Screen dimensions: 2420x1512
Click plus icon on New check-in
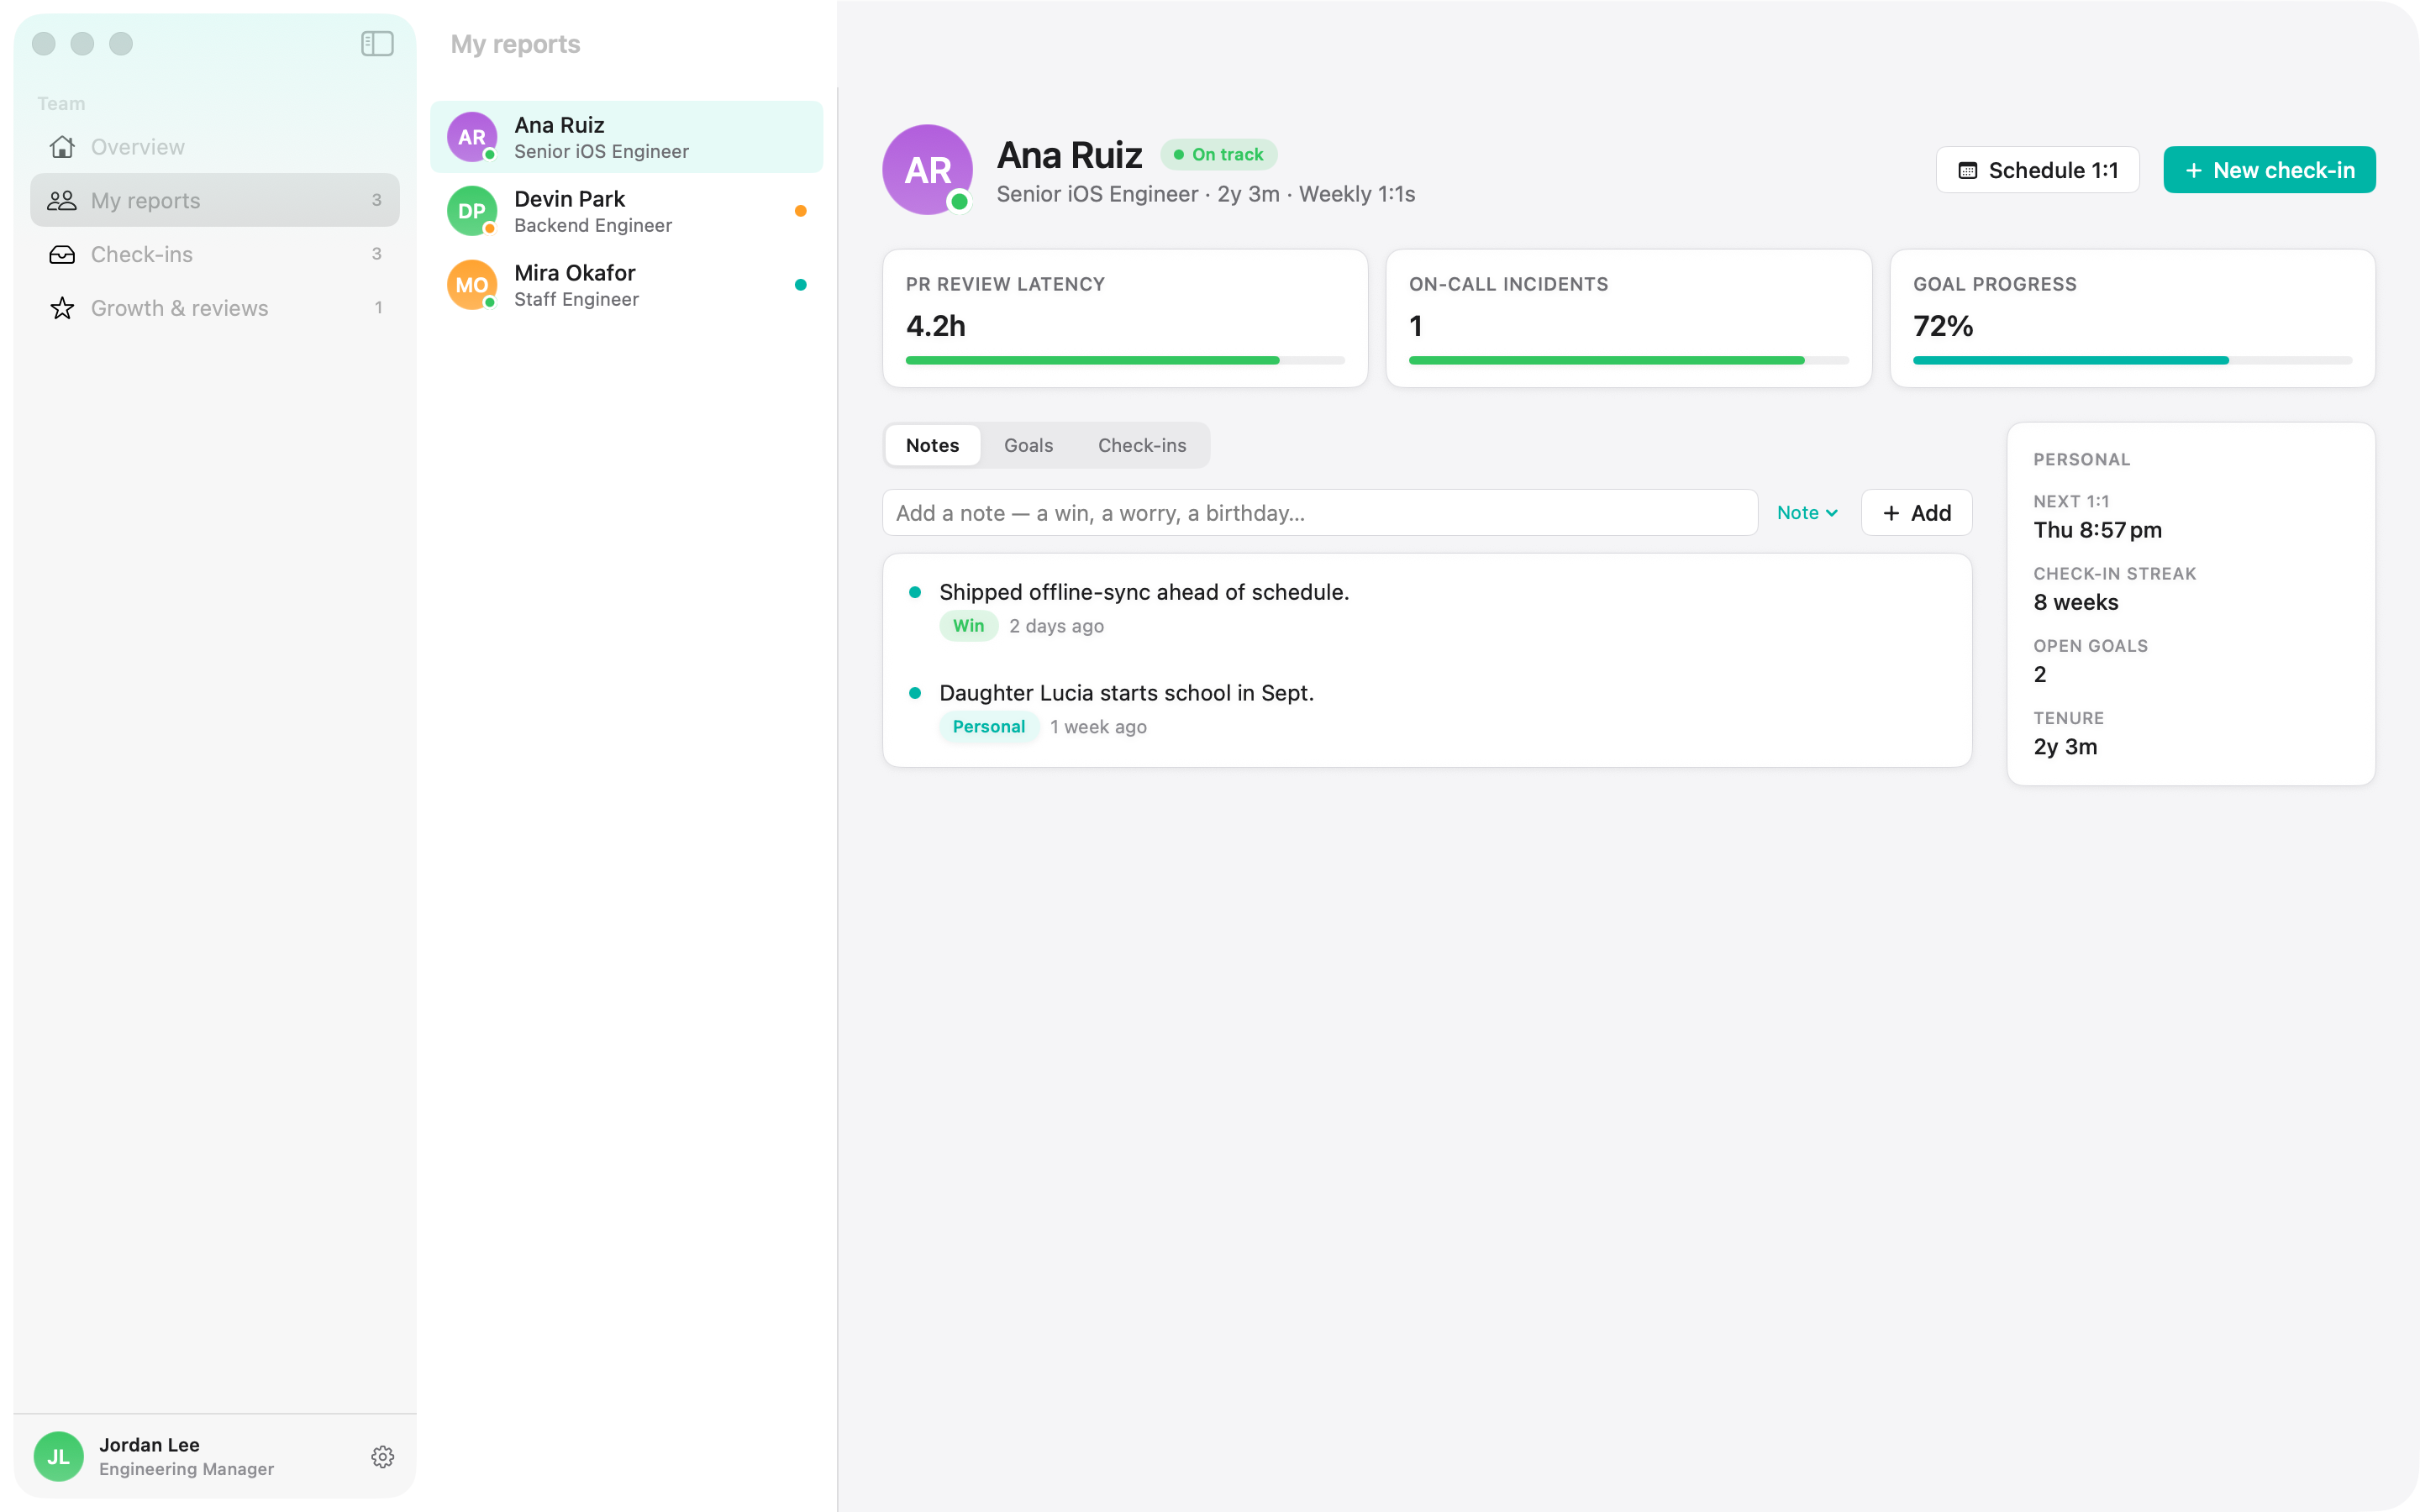coord(2193,171)
